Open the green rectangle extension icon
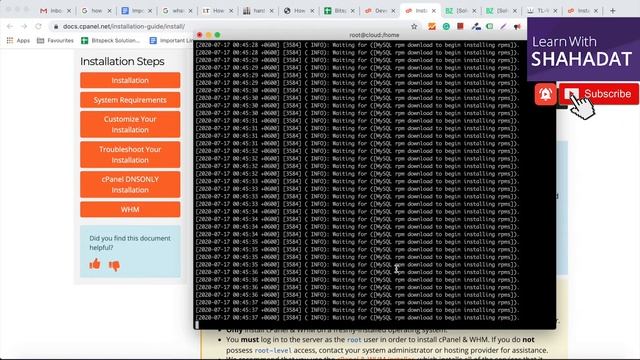 coord(489,27)
